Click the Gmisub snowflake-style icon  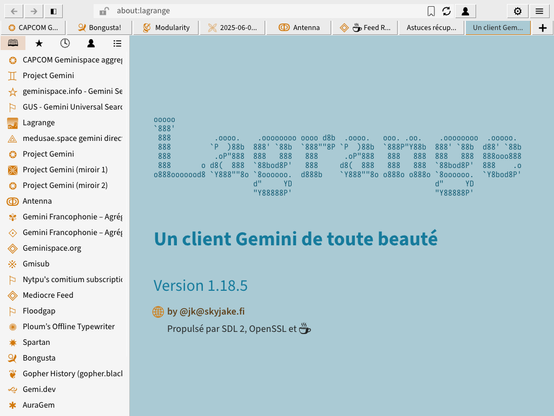click(x=12, y=264)
